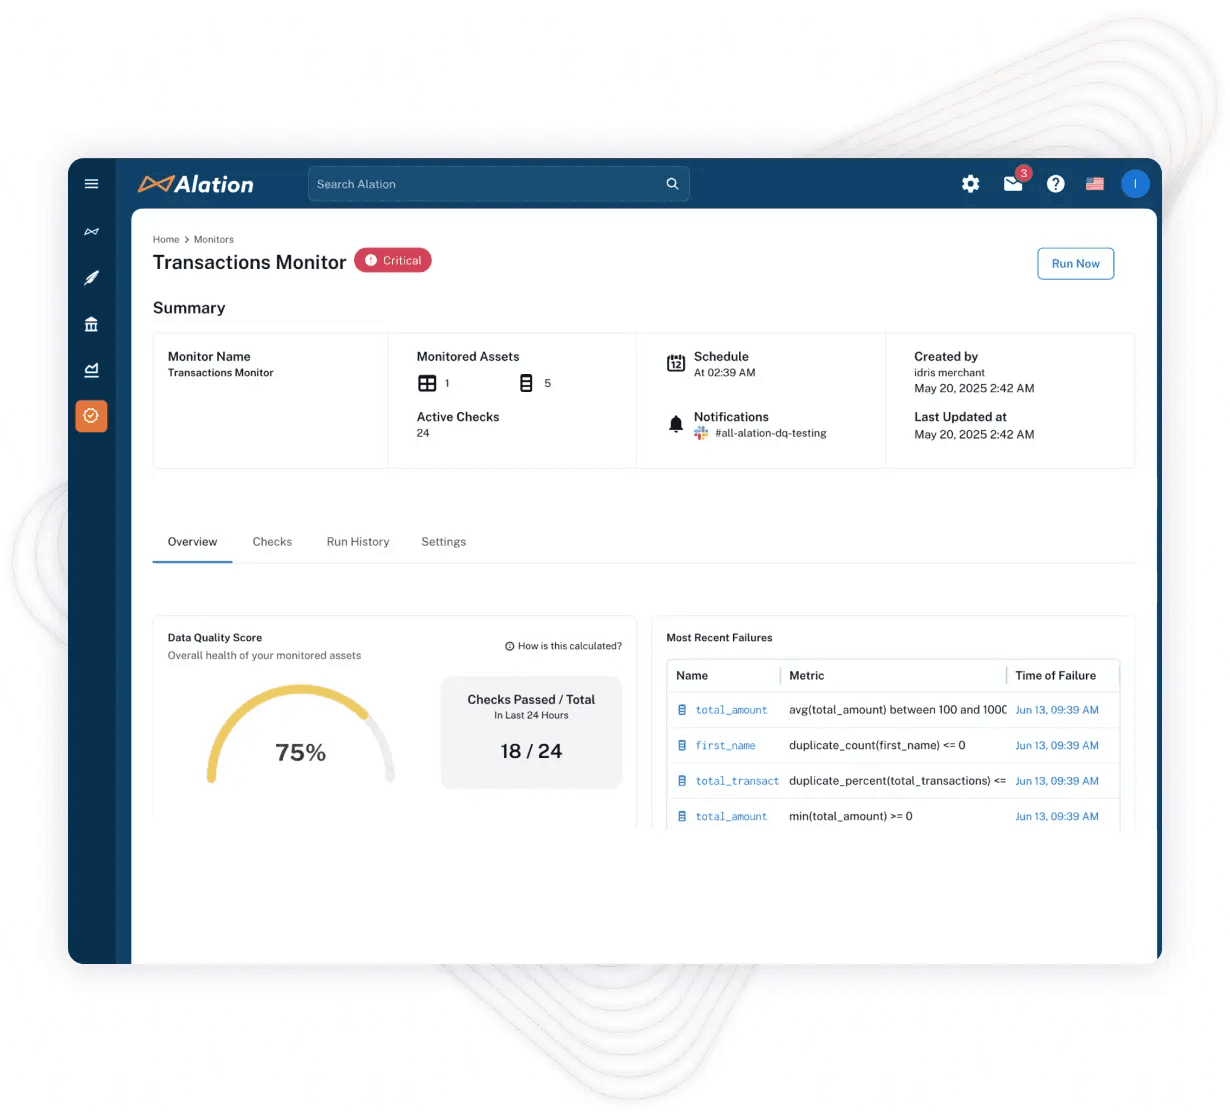This screenshot has height=1120, width=1230.
Task: Open the settings gear icon
Action: point(970,184)
